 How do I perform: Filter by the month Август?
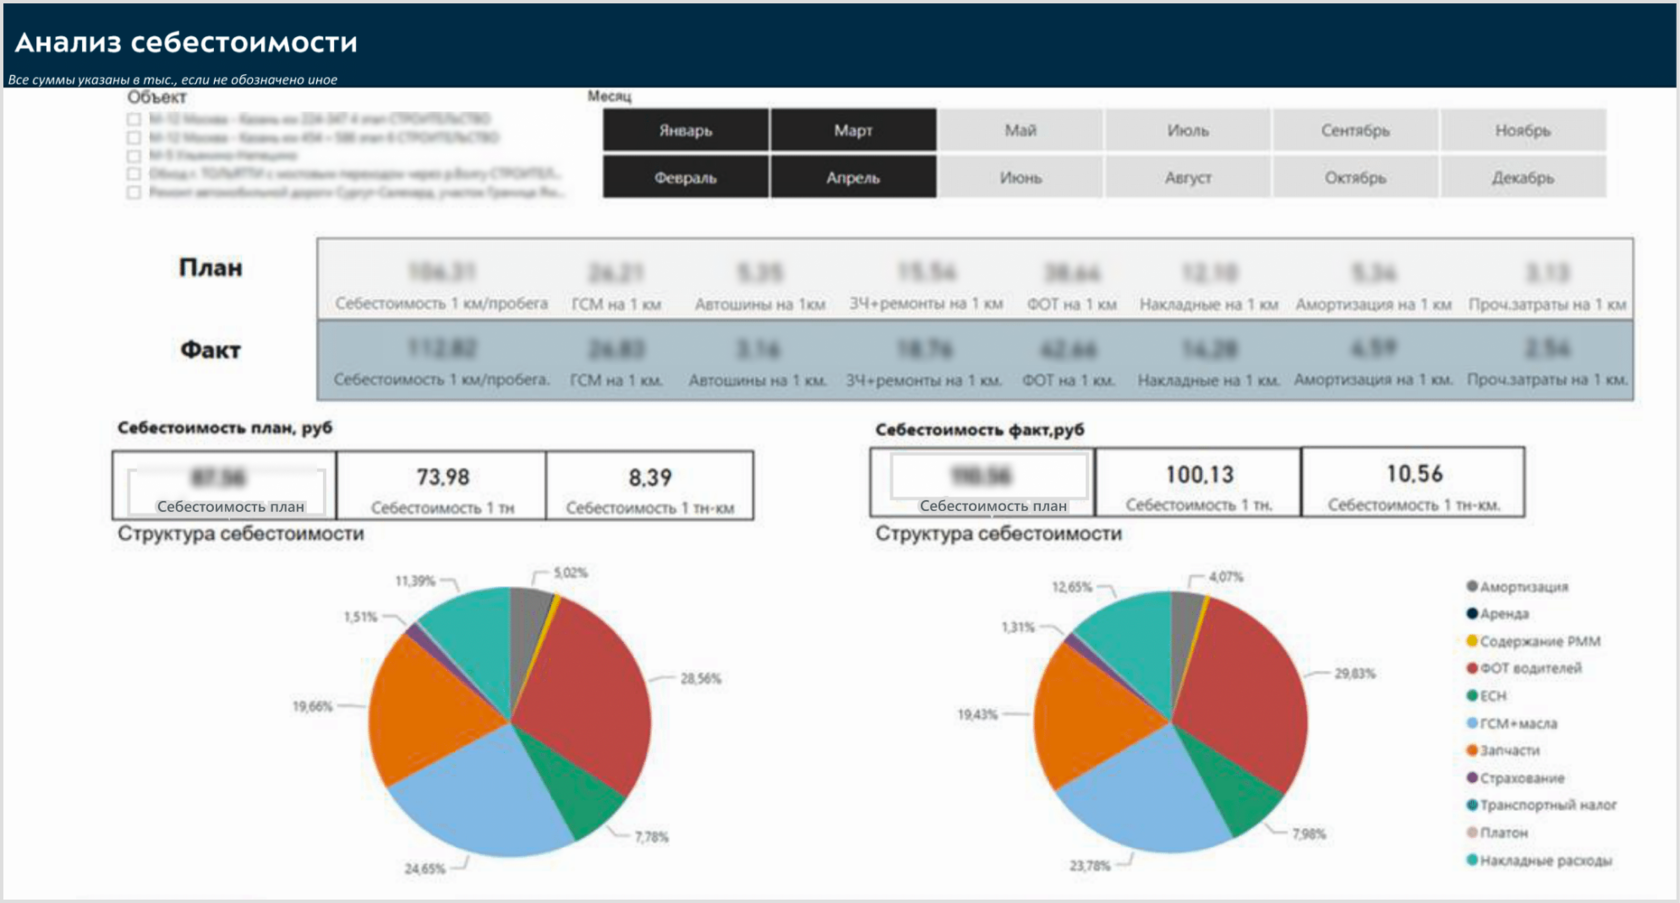[x=1188, y=177]
